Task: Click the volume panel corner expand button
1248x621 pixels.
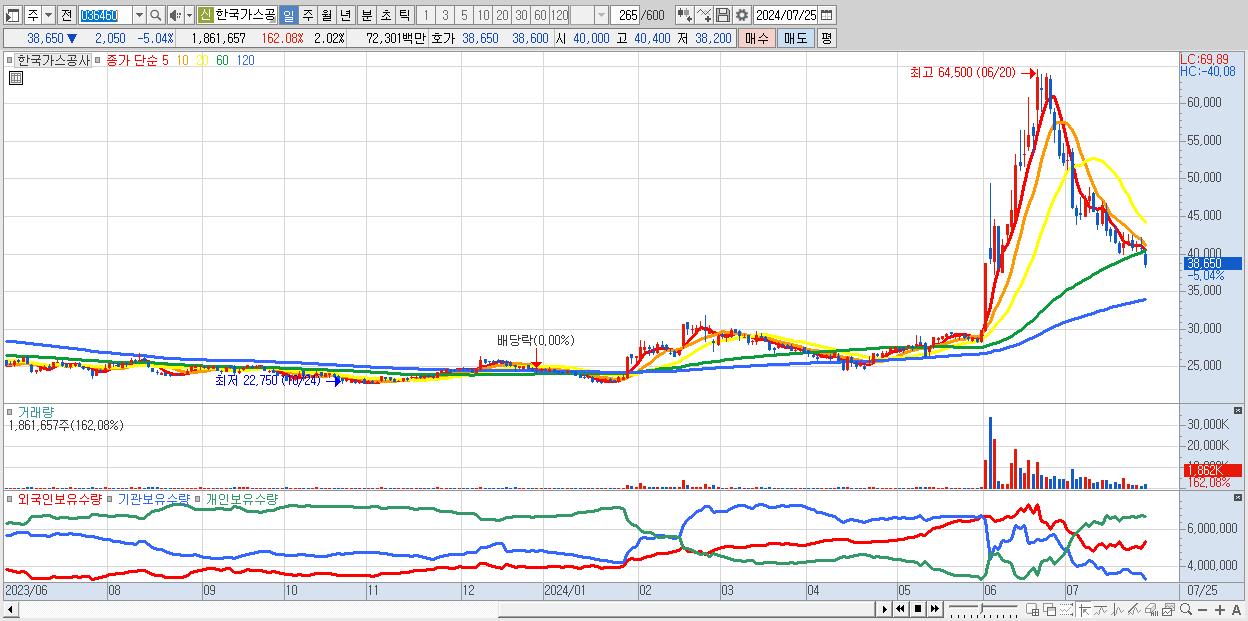Action: pyautogui.click(x=1238, y=411)
